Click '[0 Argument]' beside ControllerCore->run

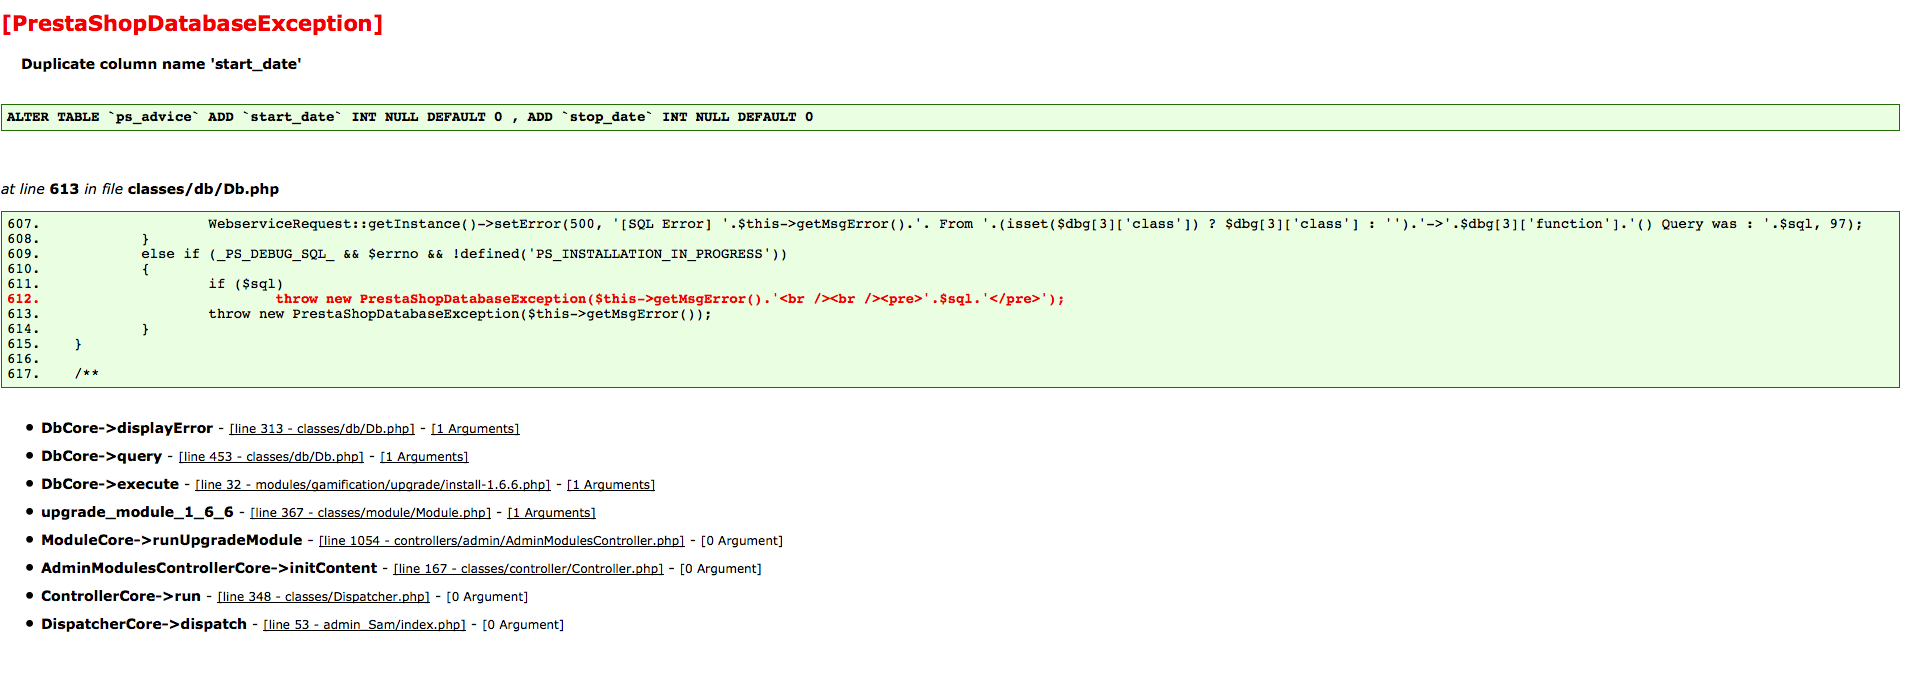coord(487,597)
